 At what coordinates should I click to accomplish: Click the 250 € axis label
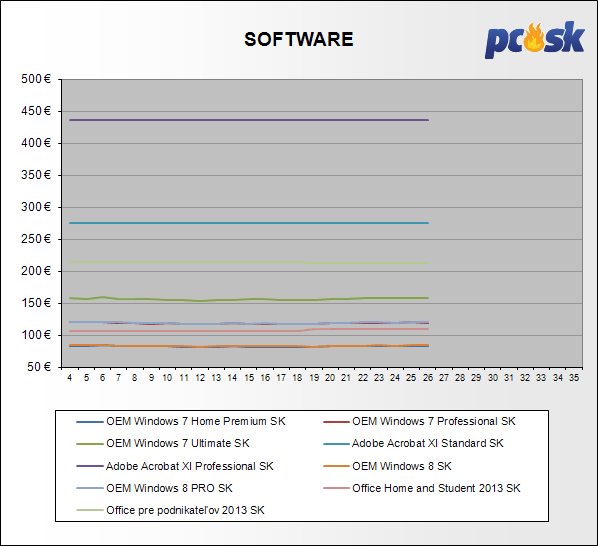pos(36,239)
